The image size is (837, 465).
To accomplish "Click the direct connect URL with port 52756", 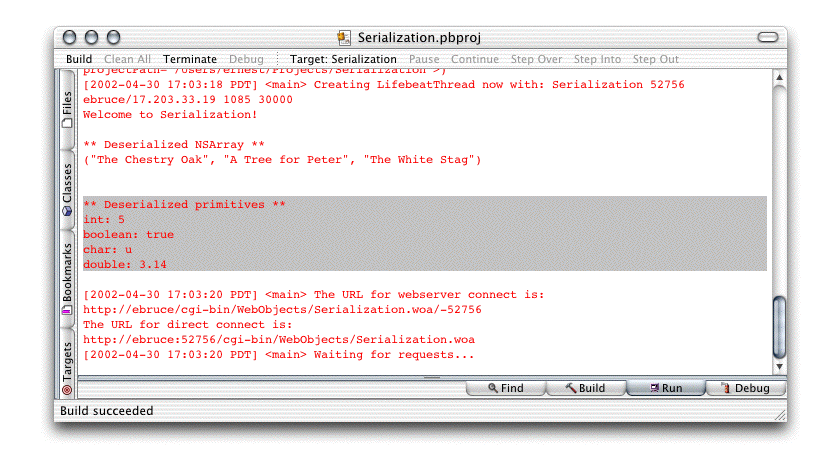I will point(279,340).
